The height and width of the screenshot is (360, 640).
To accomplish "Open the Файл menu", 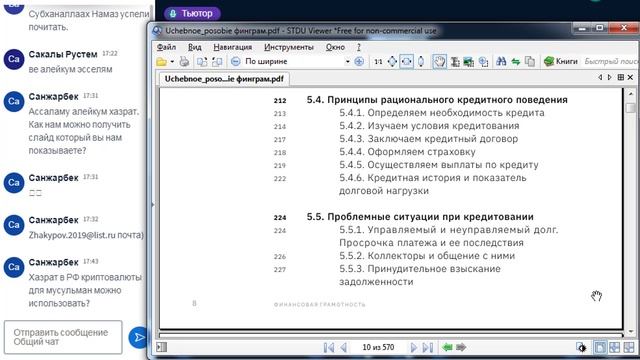I will (166, 47).
